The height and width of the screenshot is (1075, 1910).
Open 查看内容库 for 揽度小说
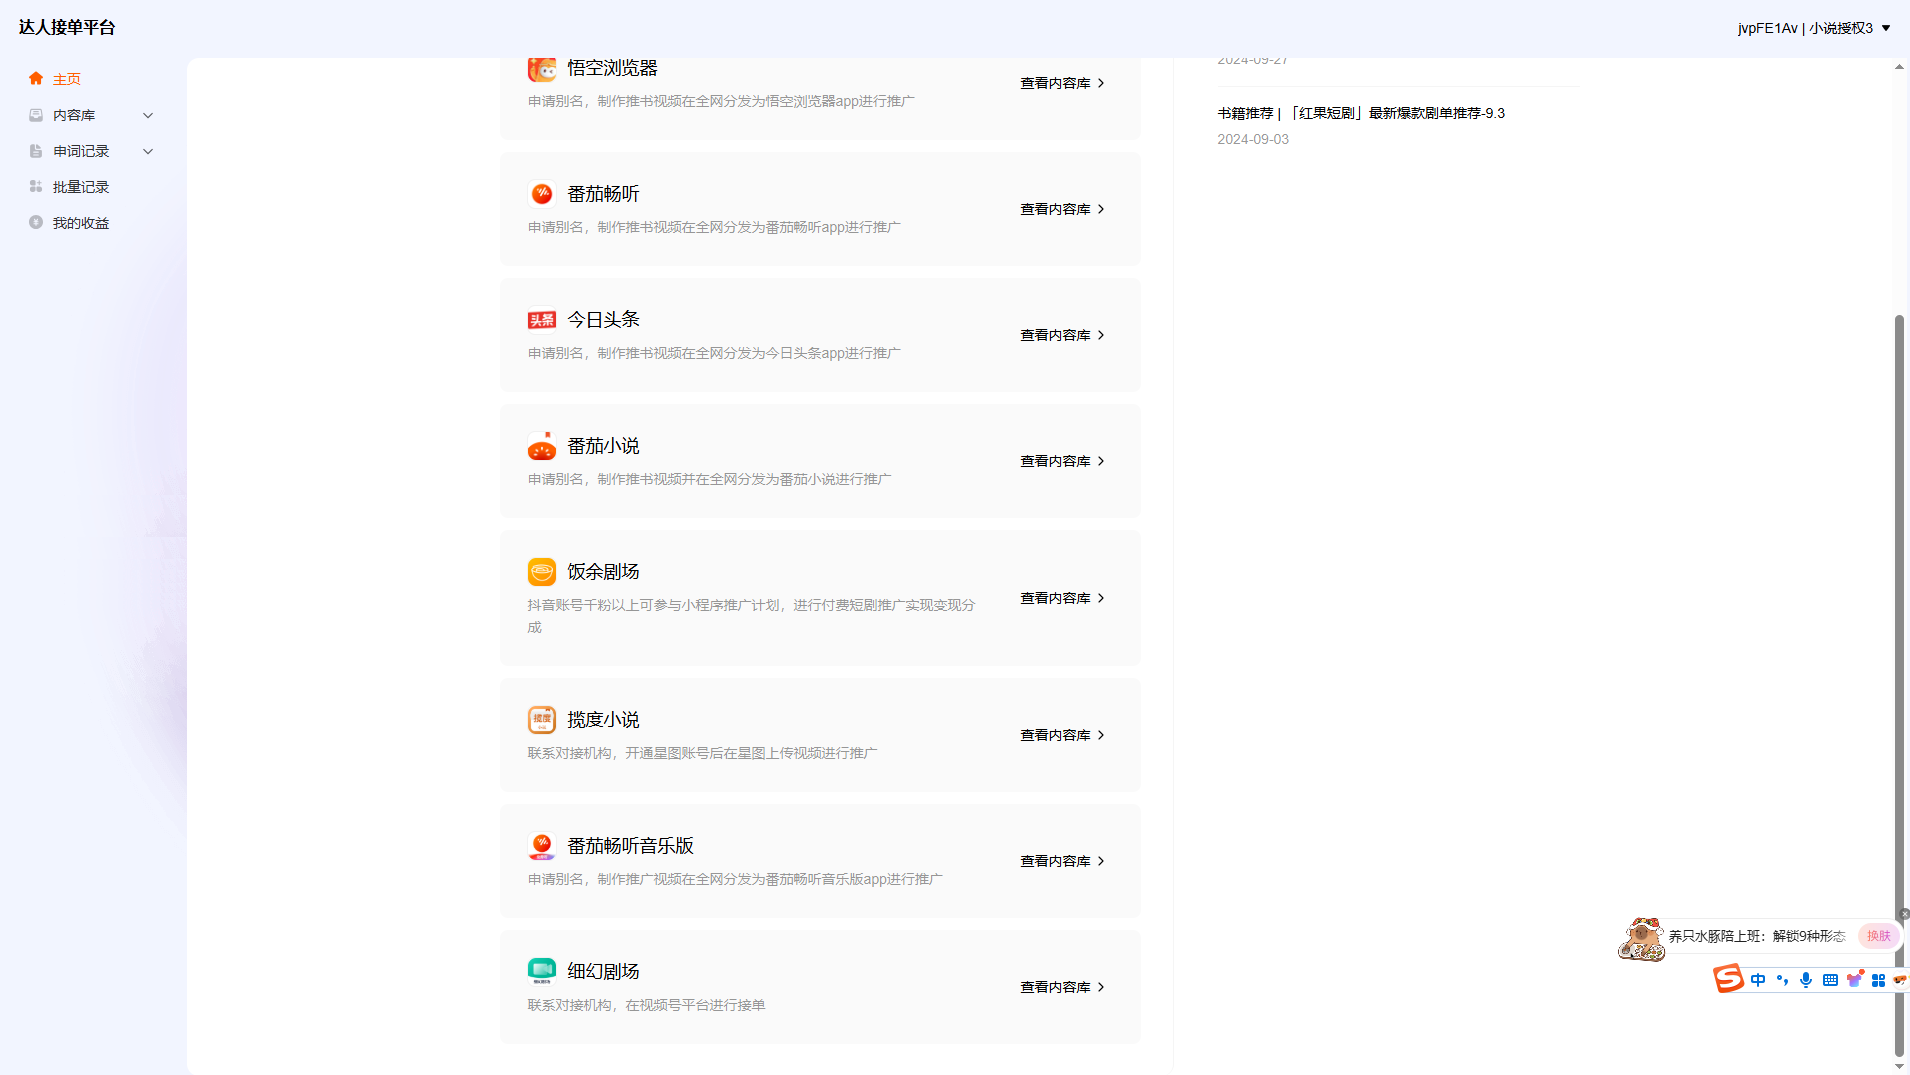pos(1062,735)
